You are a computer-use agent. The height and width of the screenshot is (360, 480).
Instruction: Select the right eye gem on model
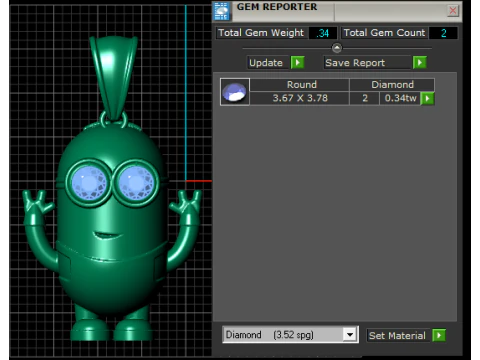136,183
